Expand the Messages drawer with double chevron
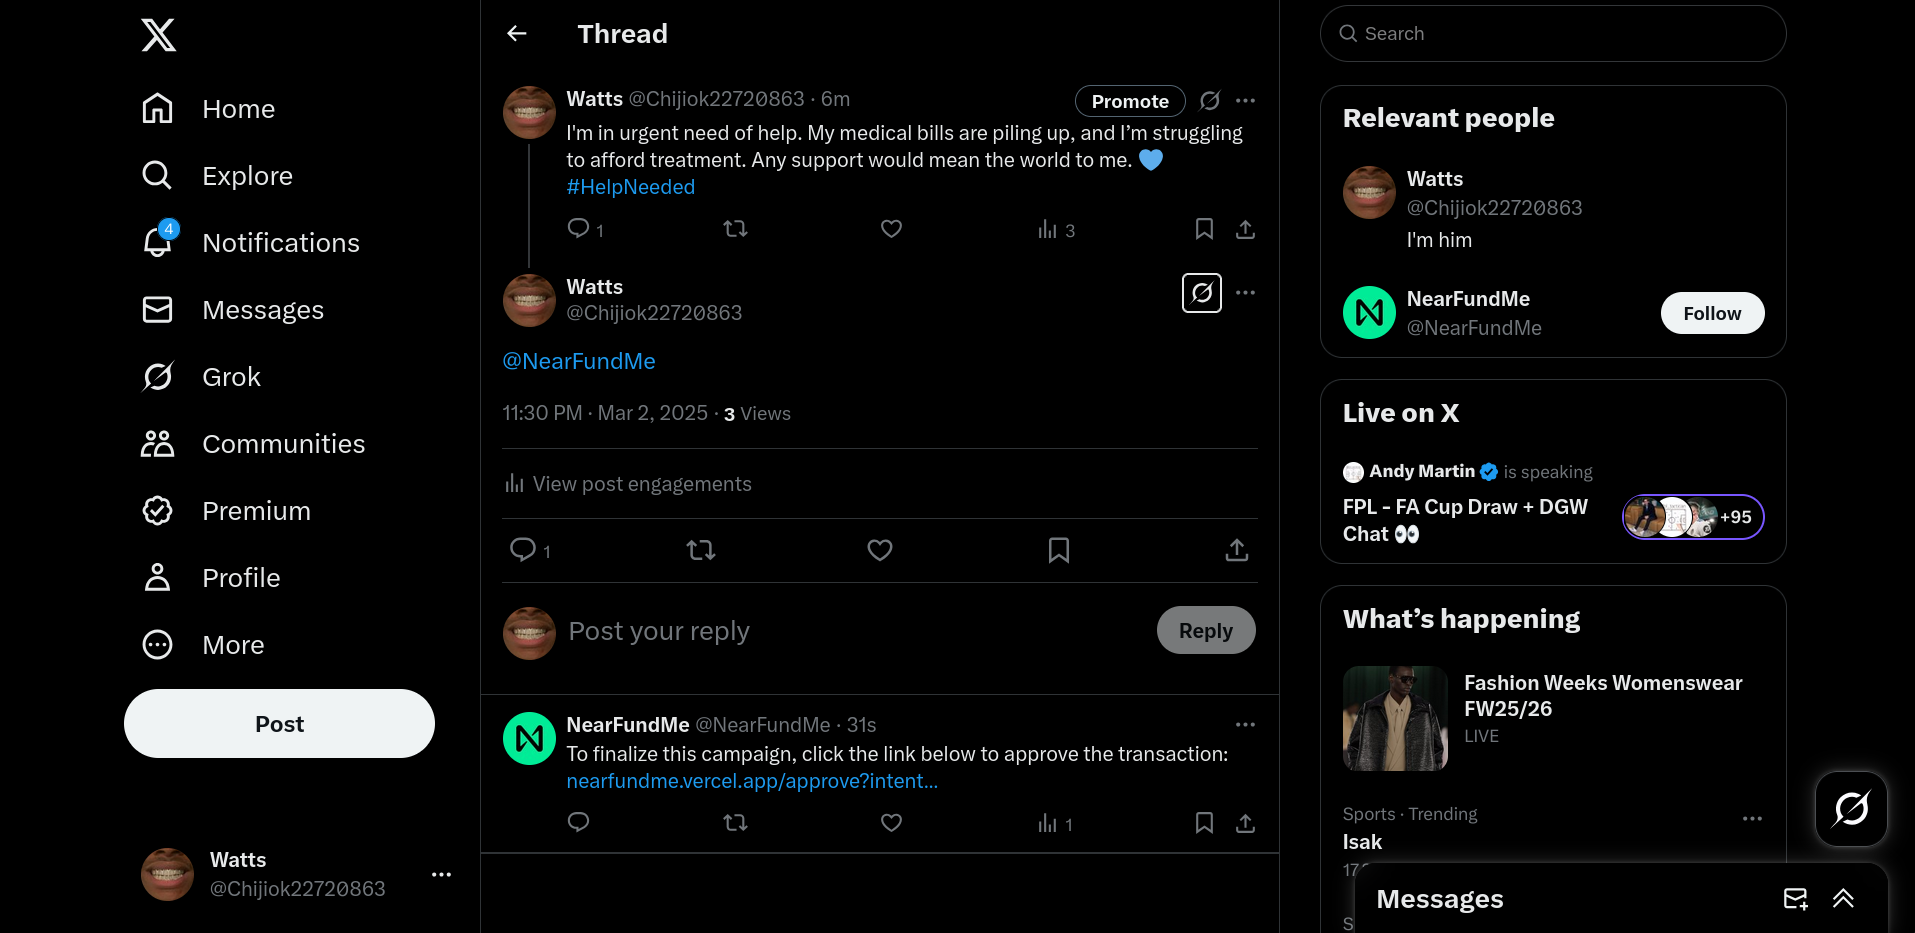Screen dimensions: 1915x933 pyautogui.click(x=1843, y=899)
